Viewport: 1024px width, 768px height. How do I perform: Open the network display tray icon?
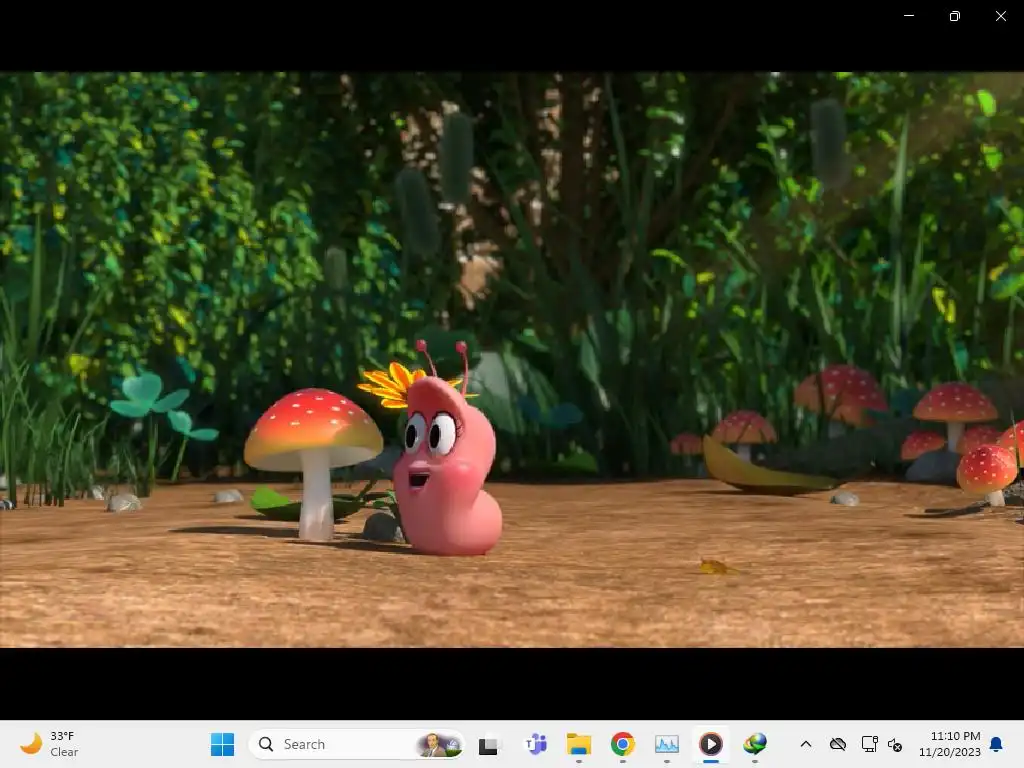[x=869, y=744]
